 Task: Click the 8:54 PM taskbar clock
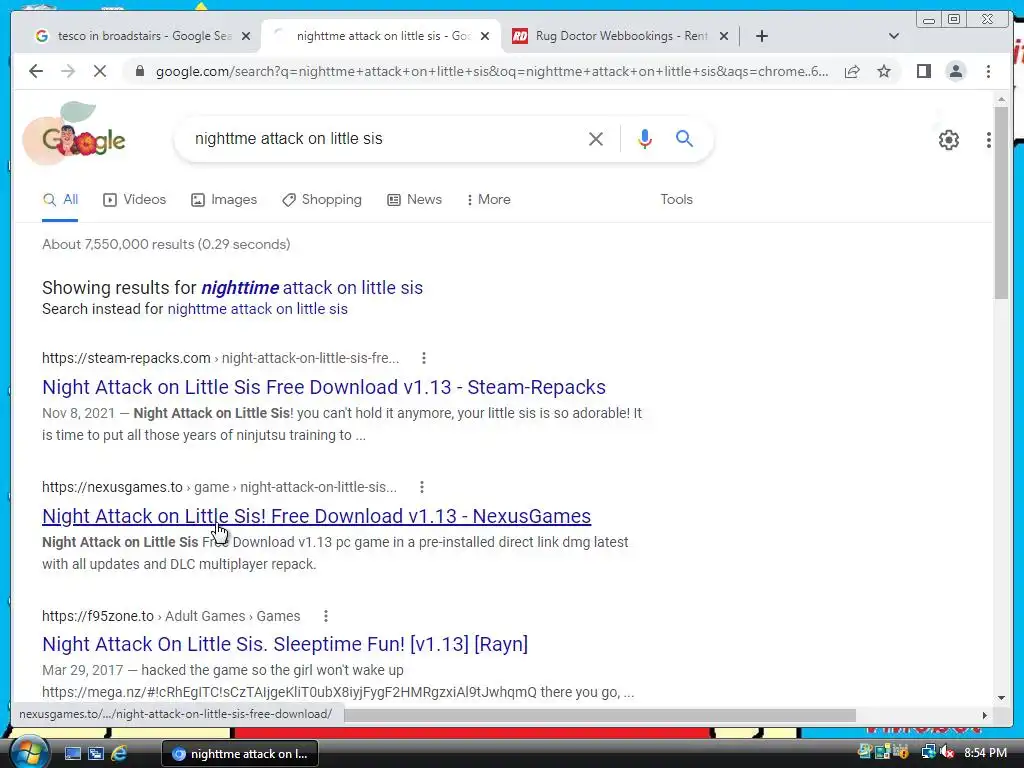985,753
